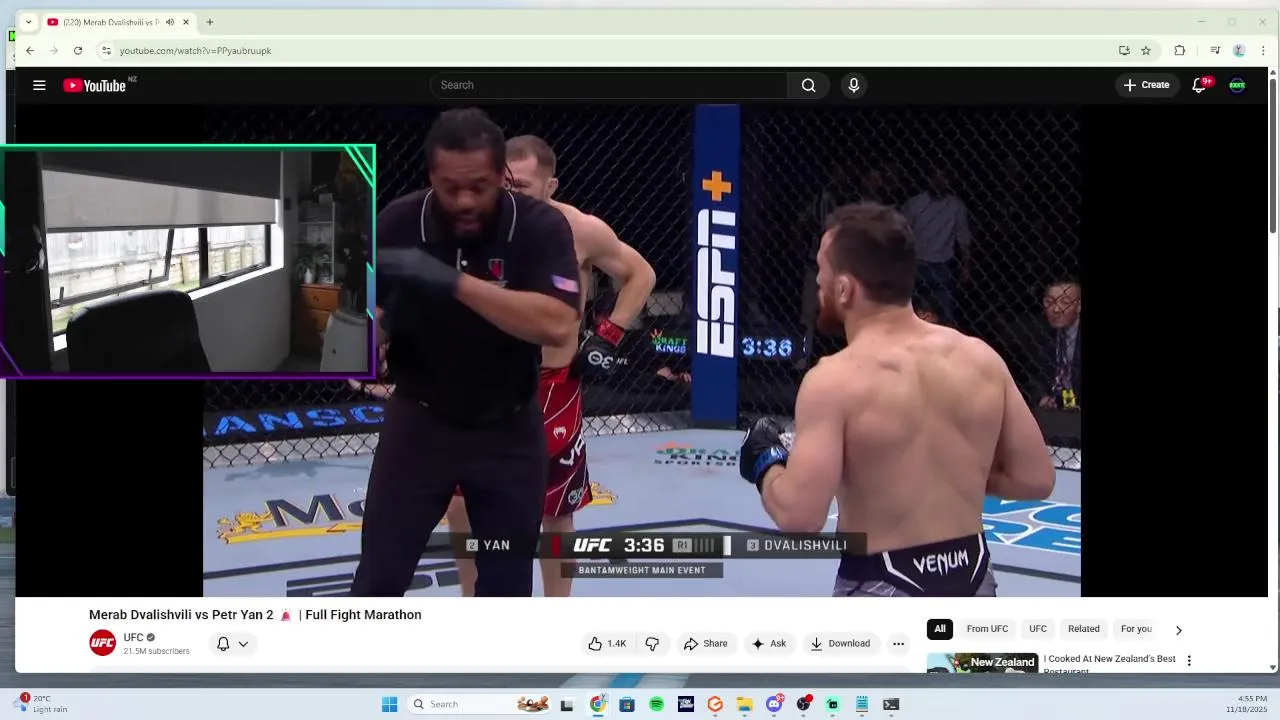Open the Chrome tab search dropdown arrow
The height and width of the screenshot is (720, 1280).
pos(28,22)
